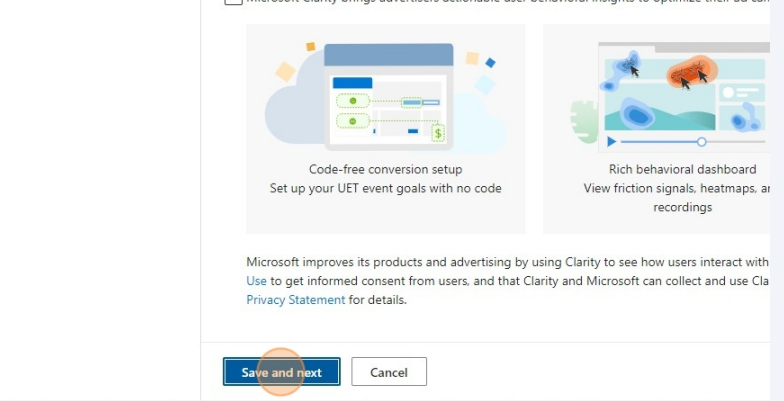
Task: Click the orange heatmap blob with cursors
Action: [692, 73]
